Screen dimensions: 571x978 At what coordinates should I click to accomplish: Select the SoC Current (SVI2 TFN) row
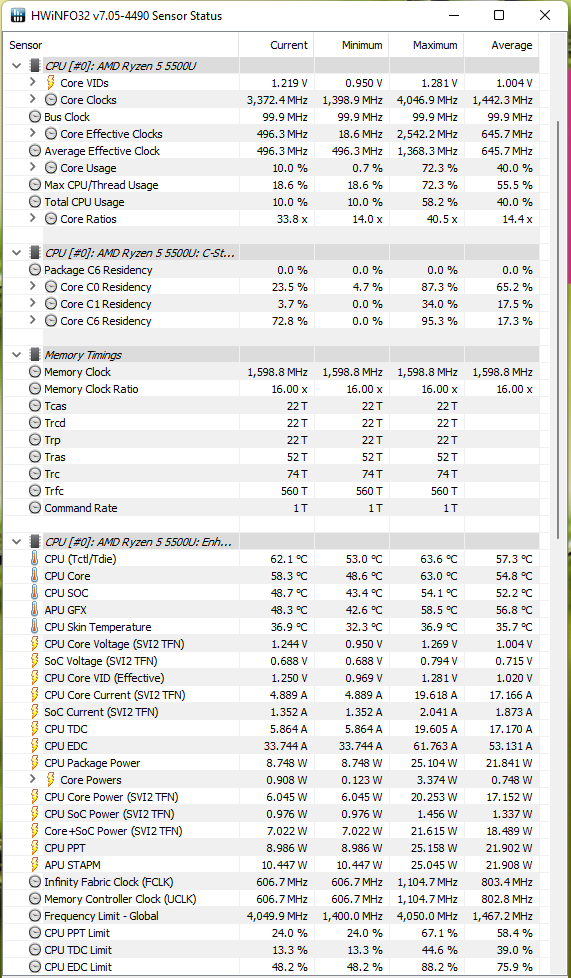272,712
